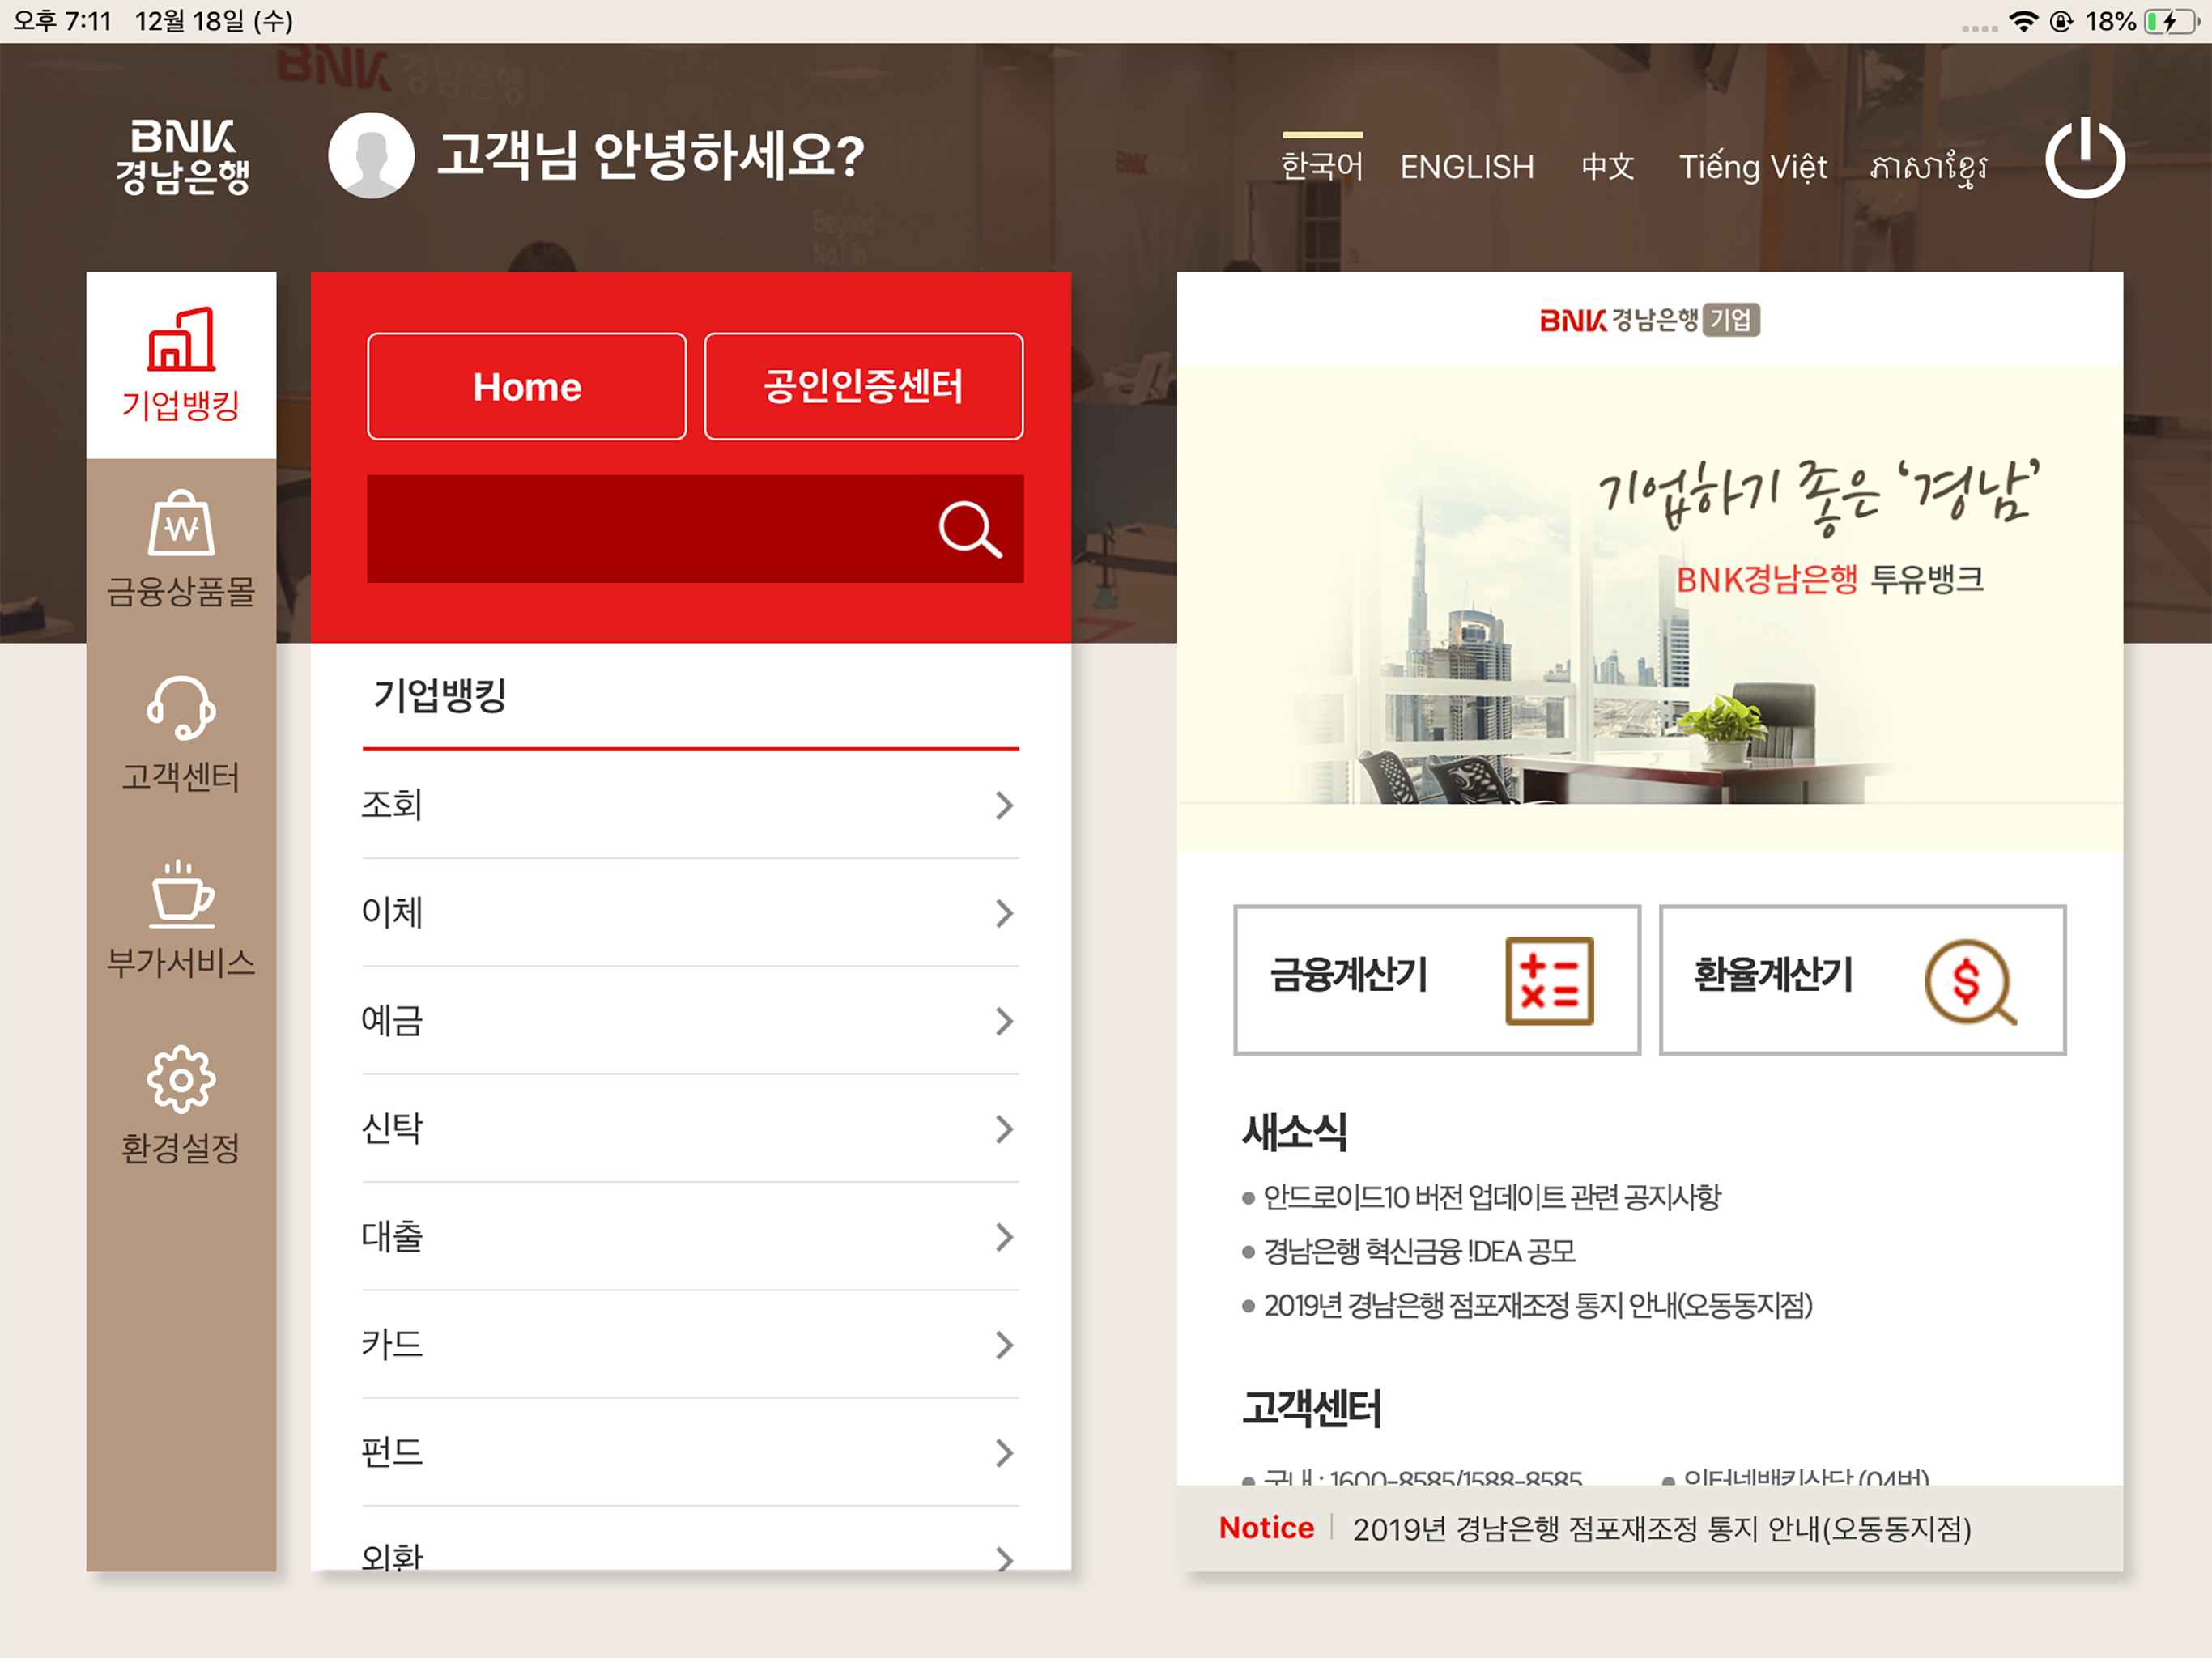
Task: Open the 금융계산기 calculator icon
Action: (x=1549, y=981)
